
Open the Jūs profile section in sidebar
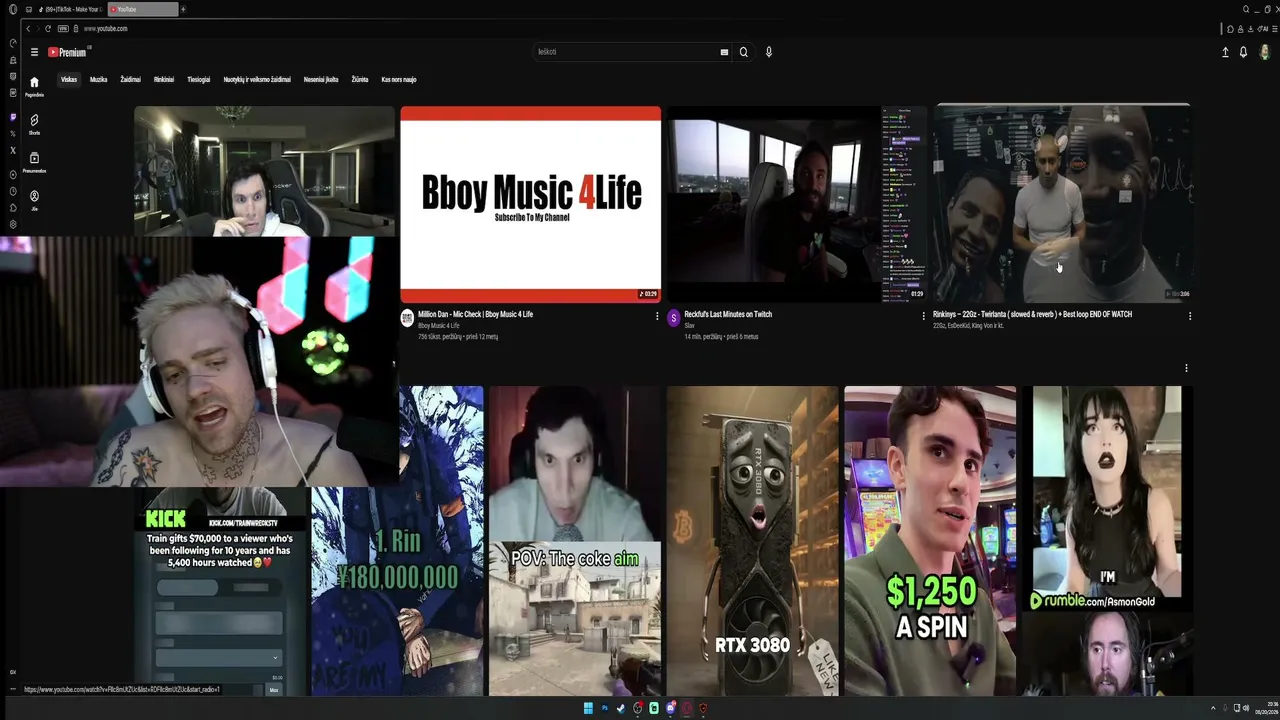coord(34,199)
